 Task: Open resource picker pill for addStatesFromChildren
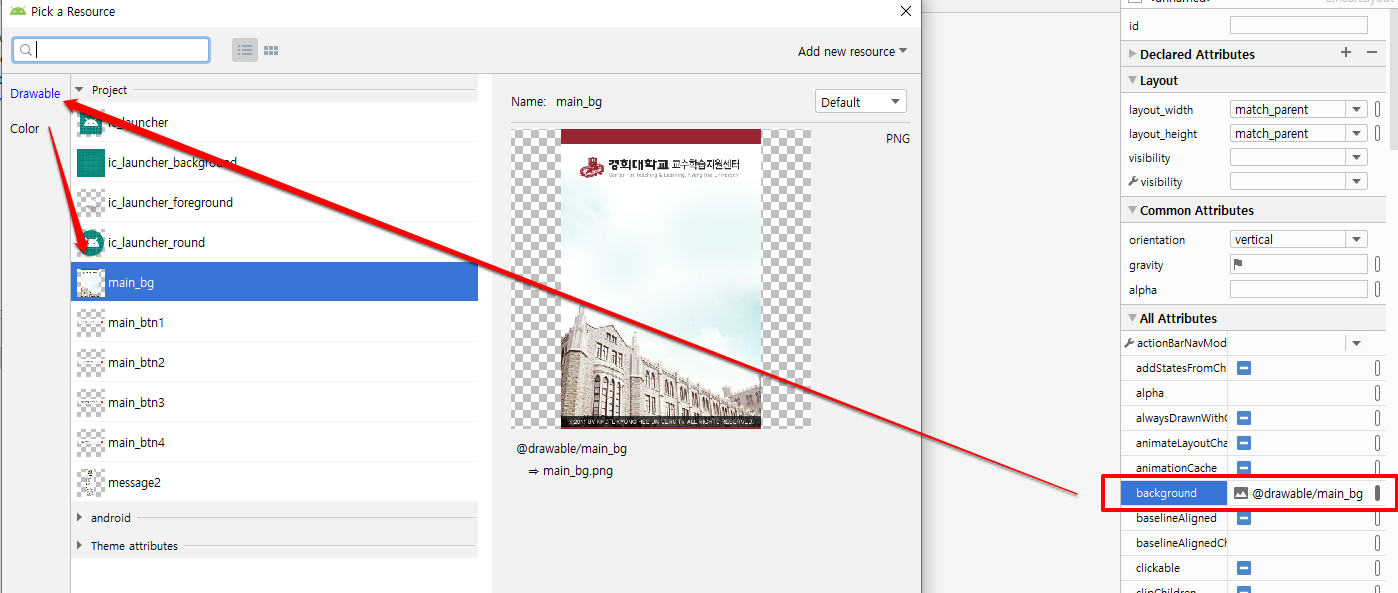(x=1378, y=368)
